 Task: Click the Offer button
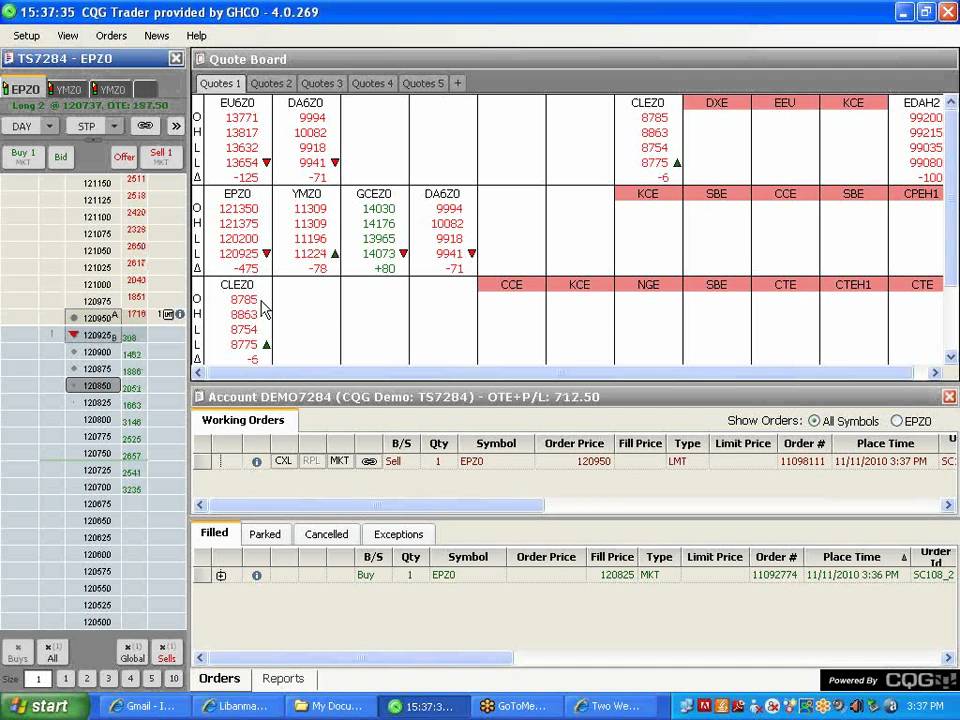(124, 157)
